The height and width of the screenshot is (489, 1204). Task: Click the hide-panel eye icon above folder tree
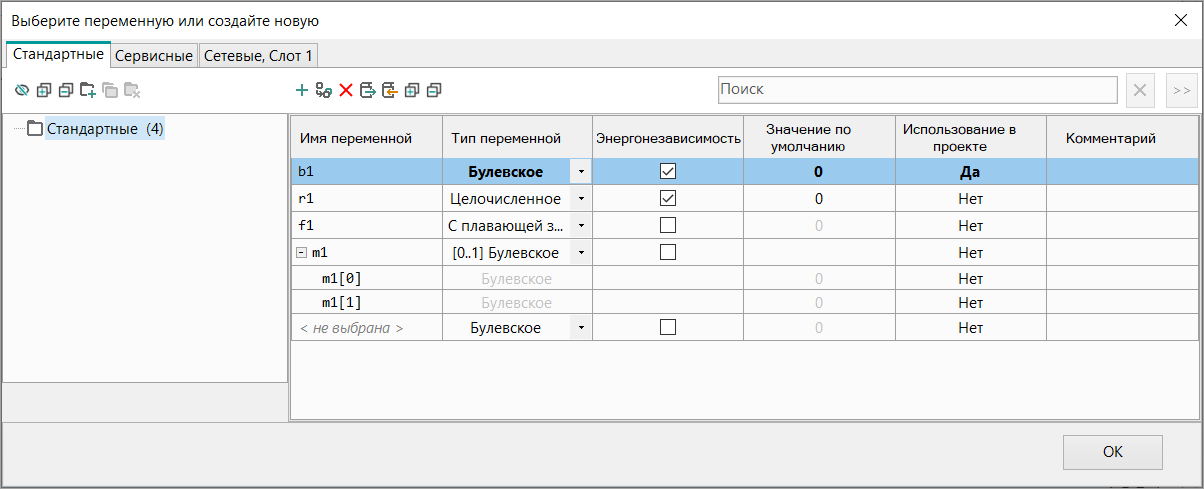[x=22, y=91]
